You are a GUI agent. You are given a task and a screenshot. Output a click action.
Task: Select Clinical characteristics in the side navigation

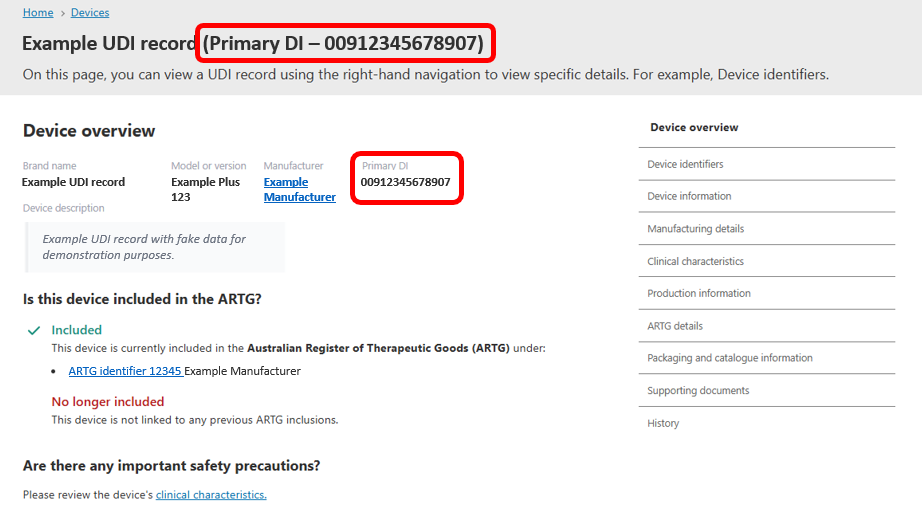click(695, 261)
